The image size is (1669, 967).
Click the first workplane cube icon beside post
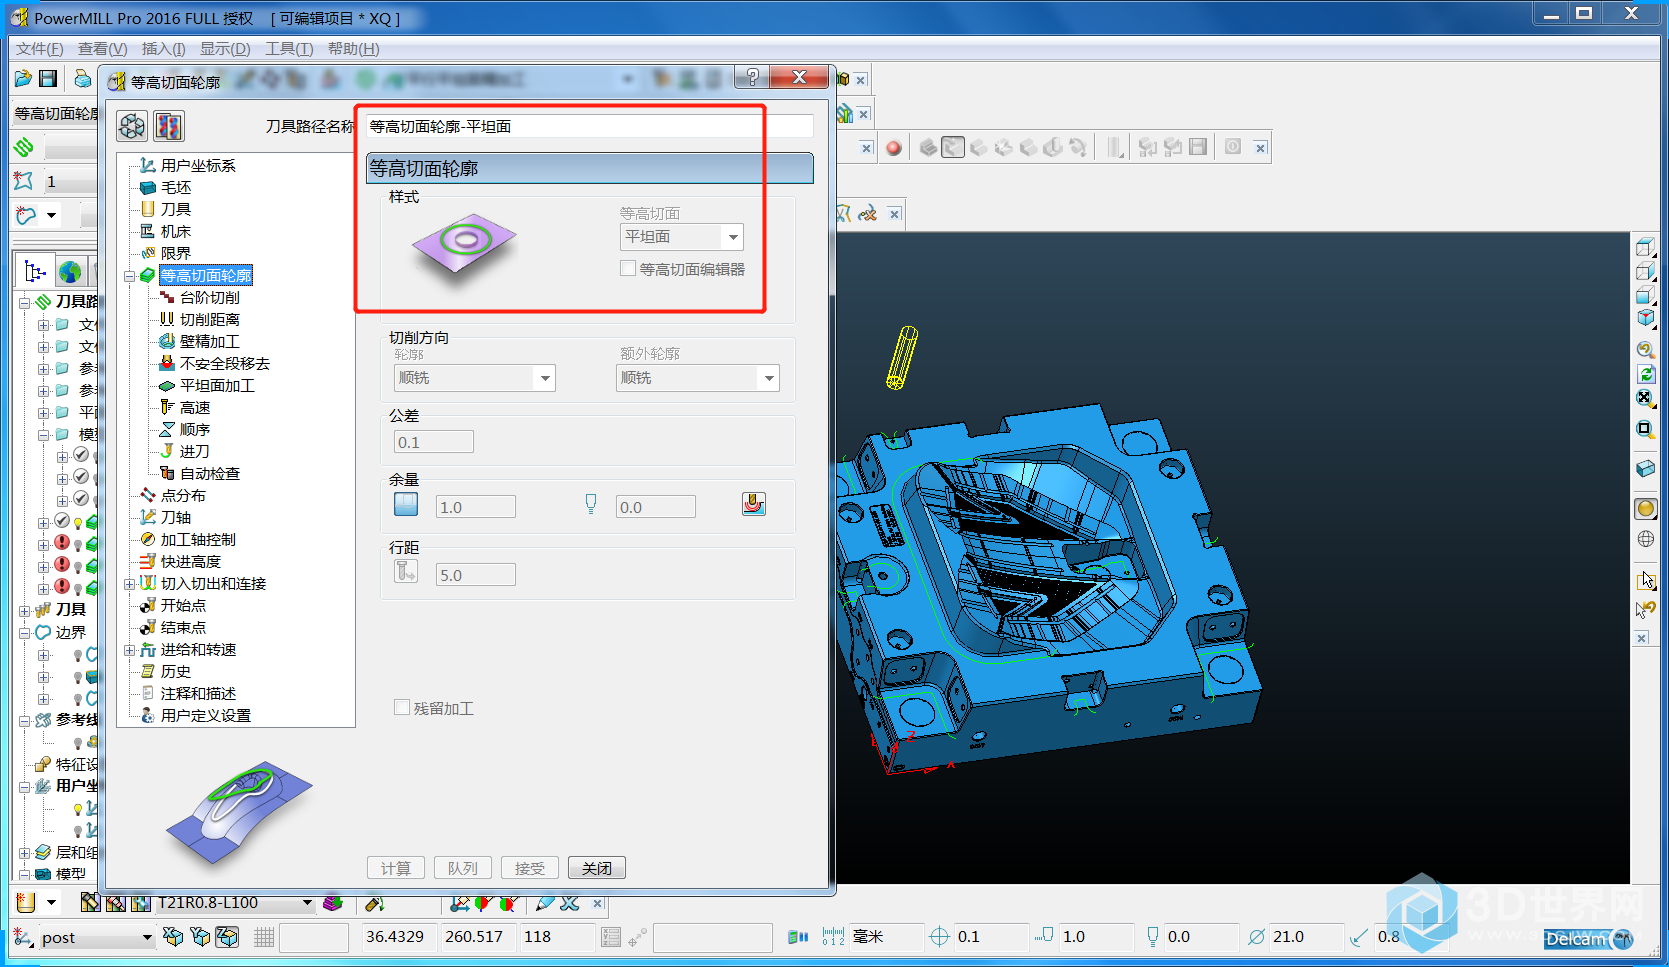pyautogui.click(x=173, y=937)
